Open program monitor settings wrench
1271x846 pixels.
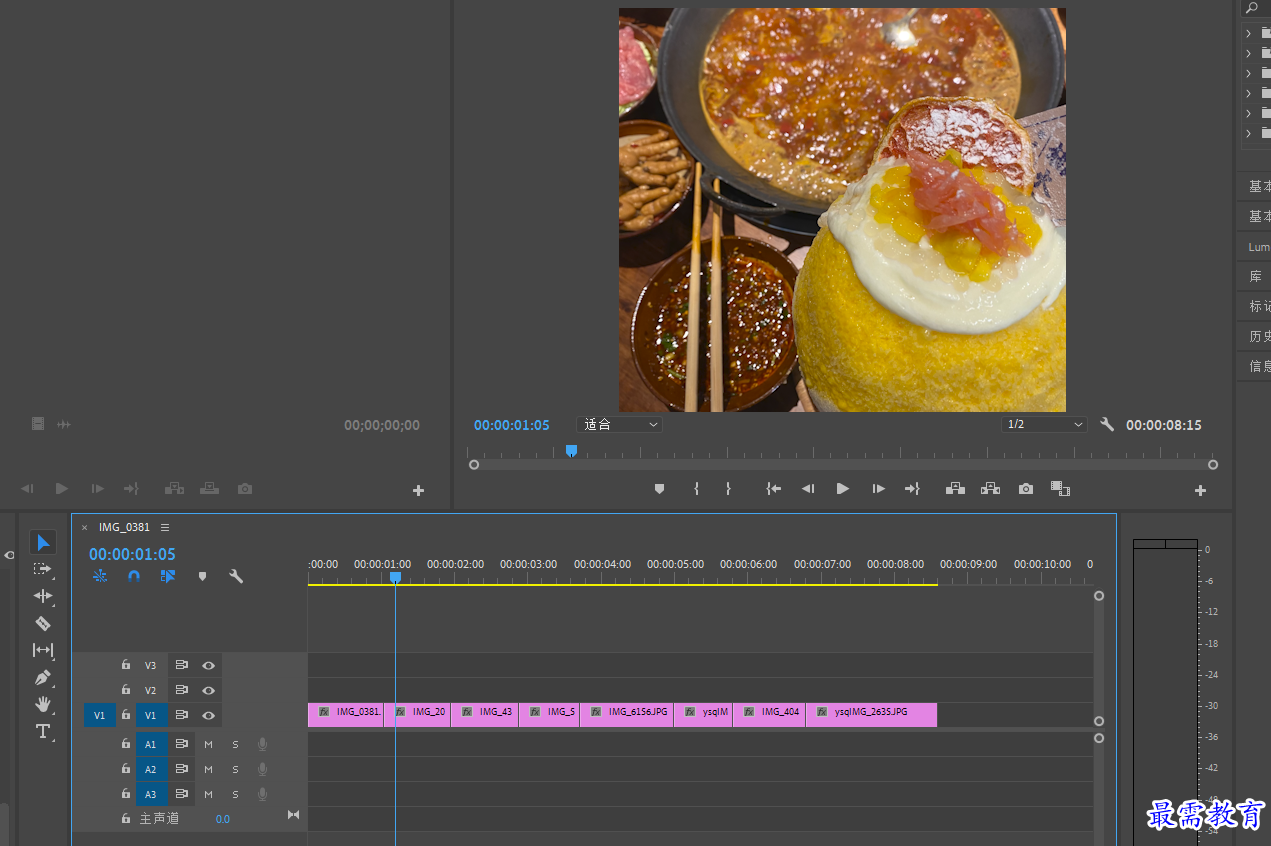click(1107, 424)
